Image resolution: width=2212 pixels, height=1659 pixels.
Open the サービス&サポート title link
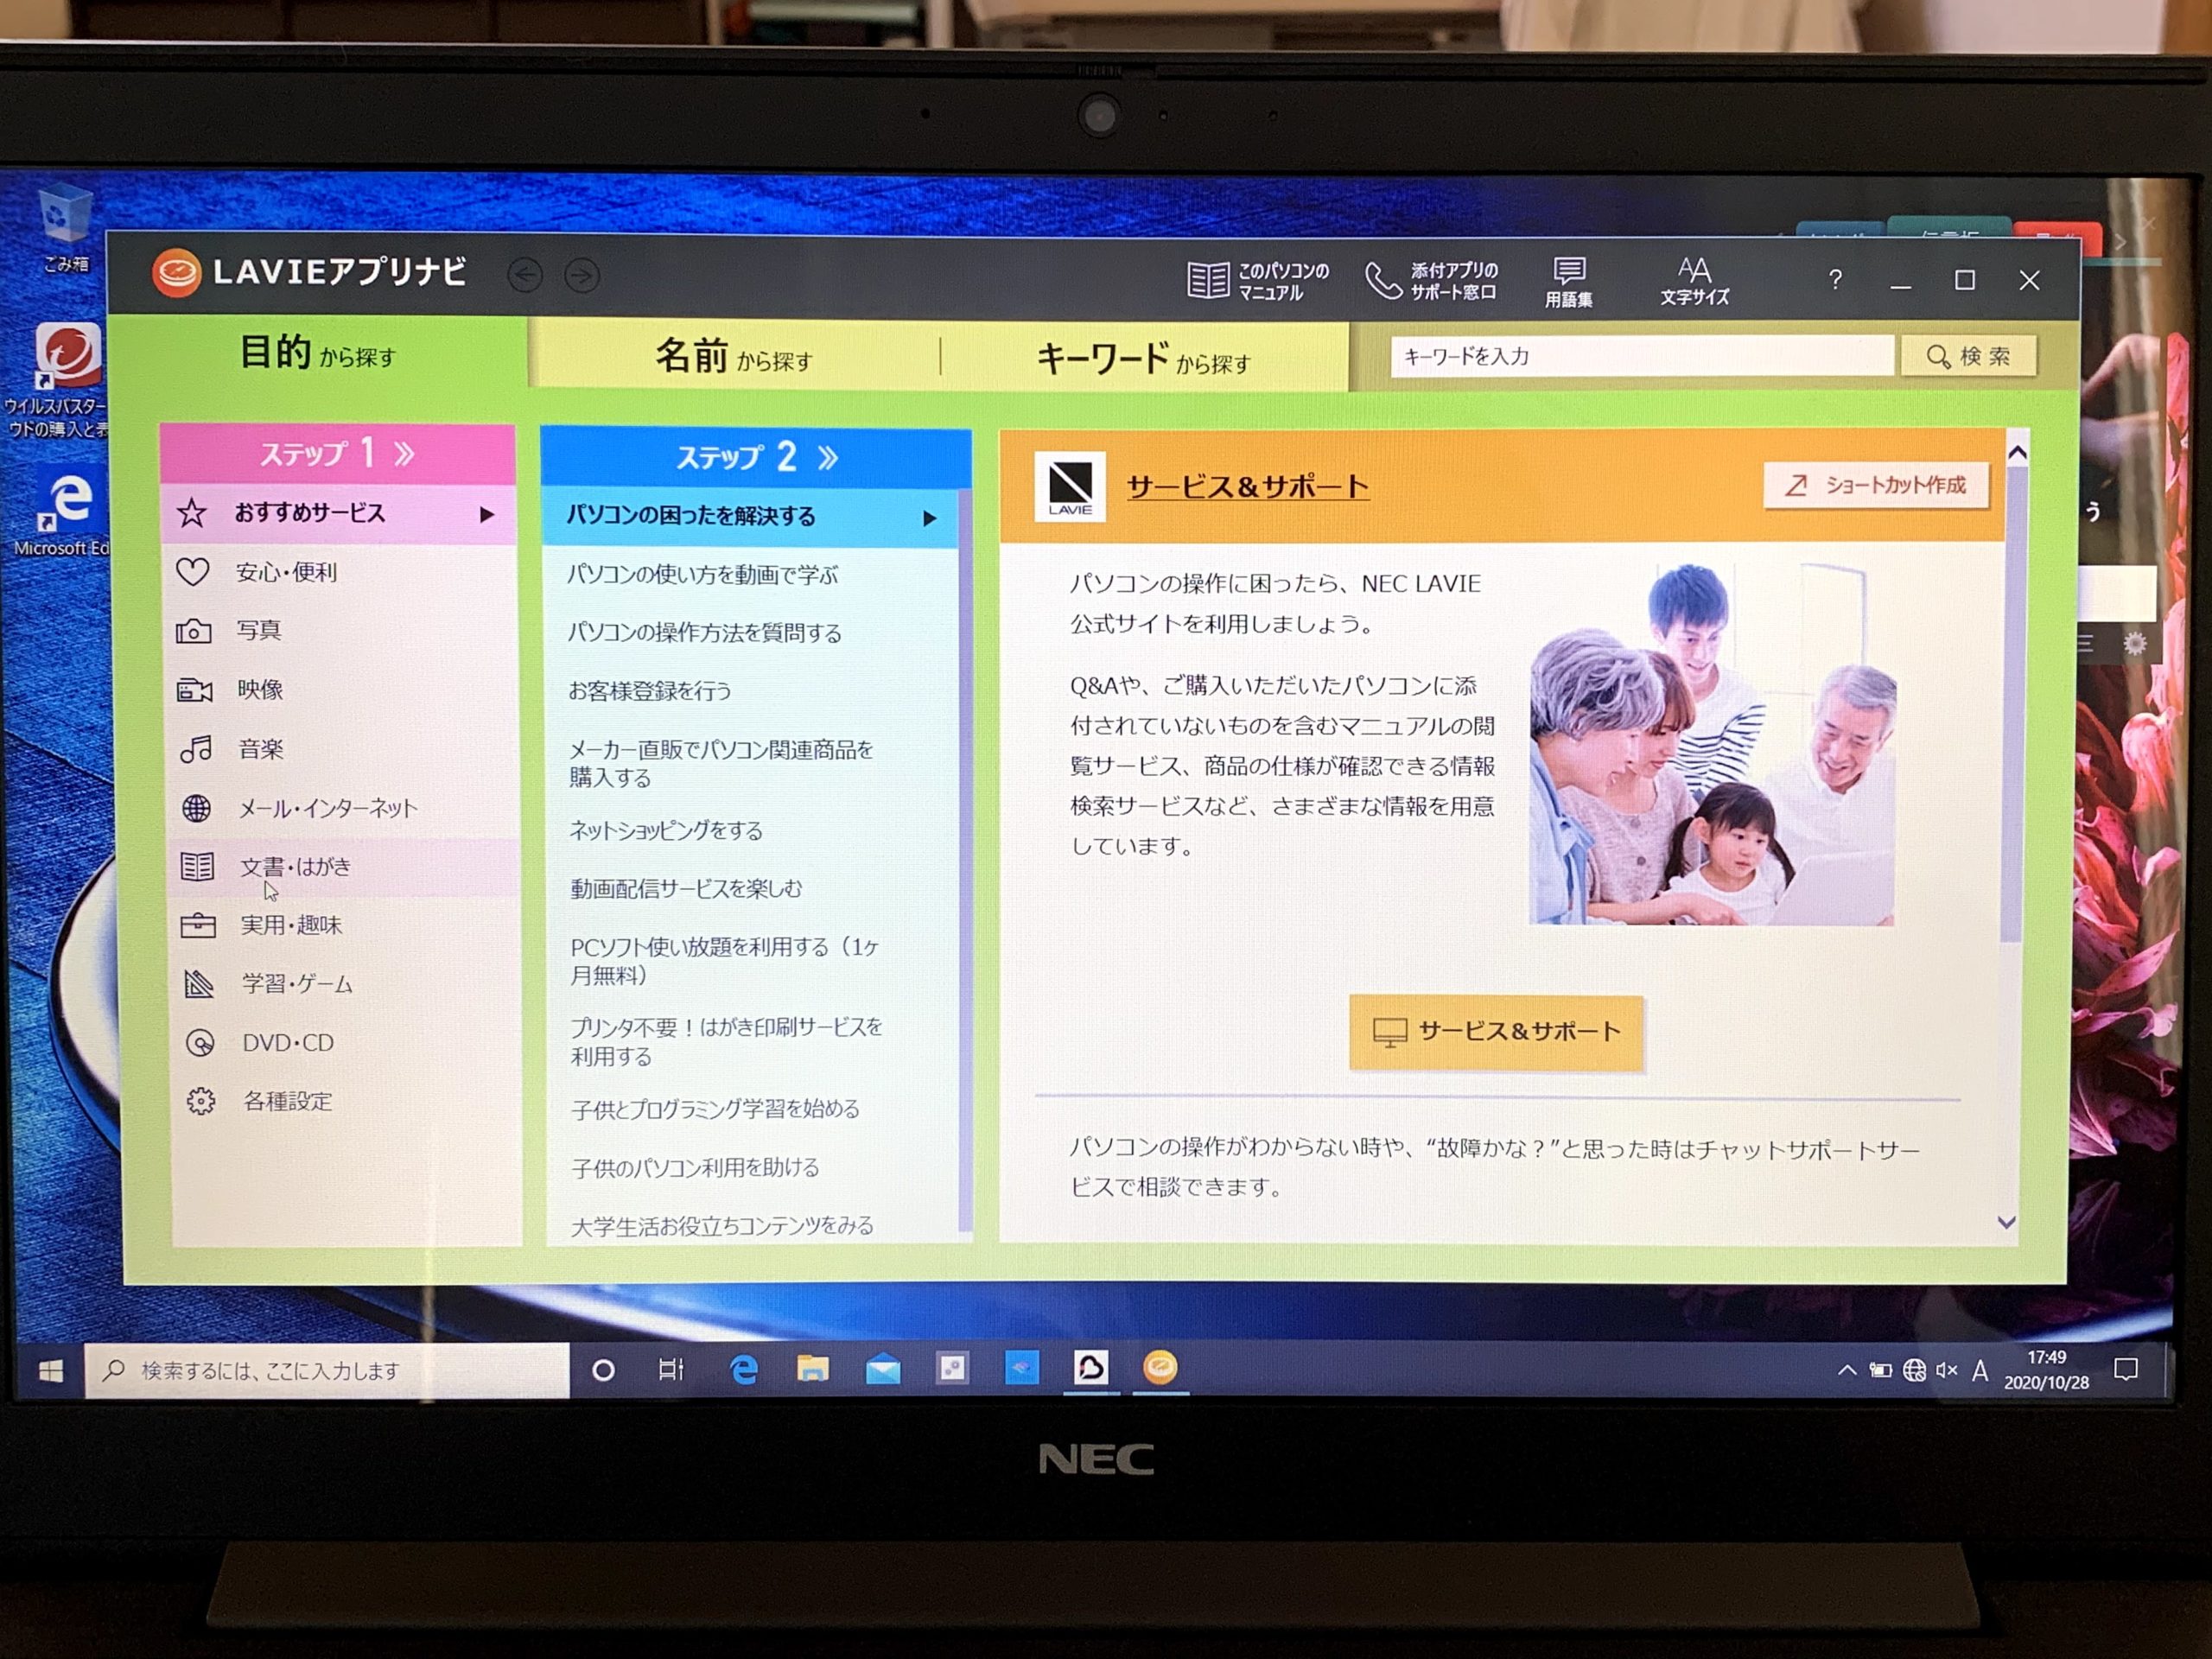coord(1247,487)
